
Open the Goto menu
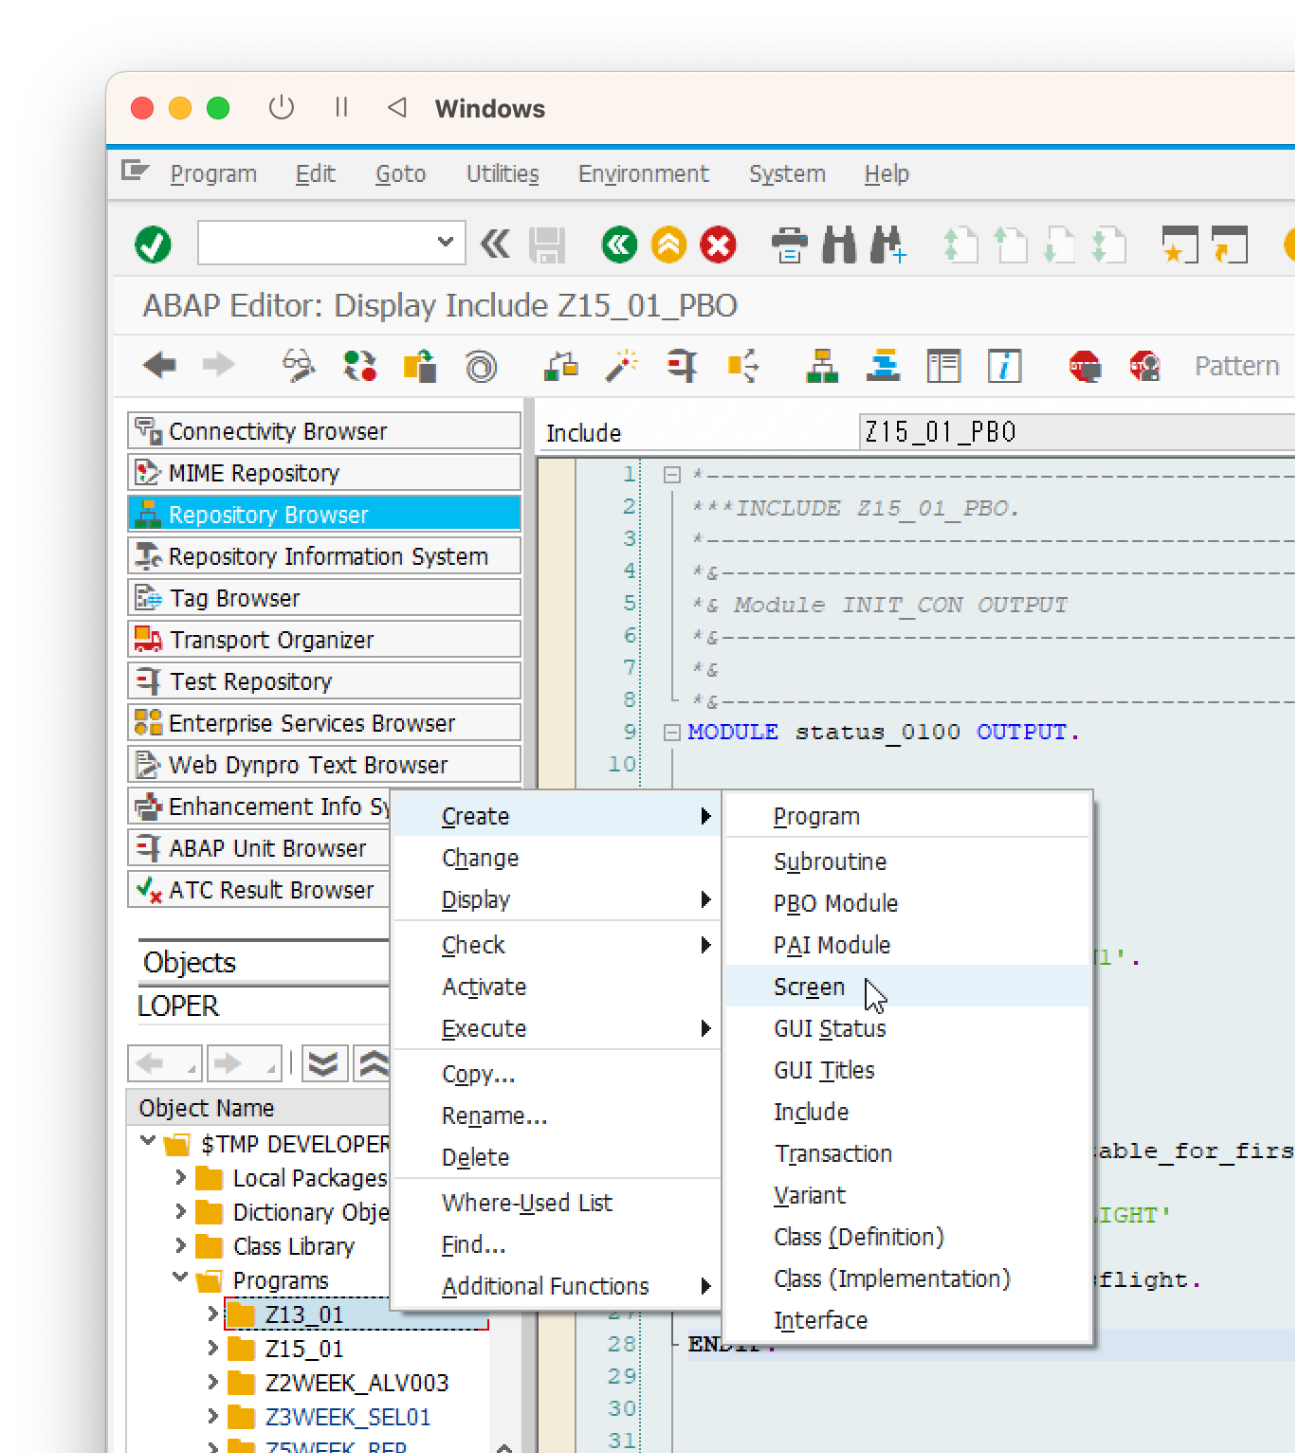click(x=400, y=174)
